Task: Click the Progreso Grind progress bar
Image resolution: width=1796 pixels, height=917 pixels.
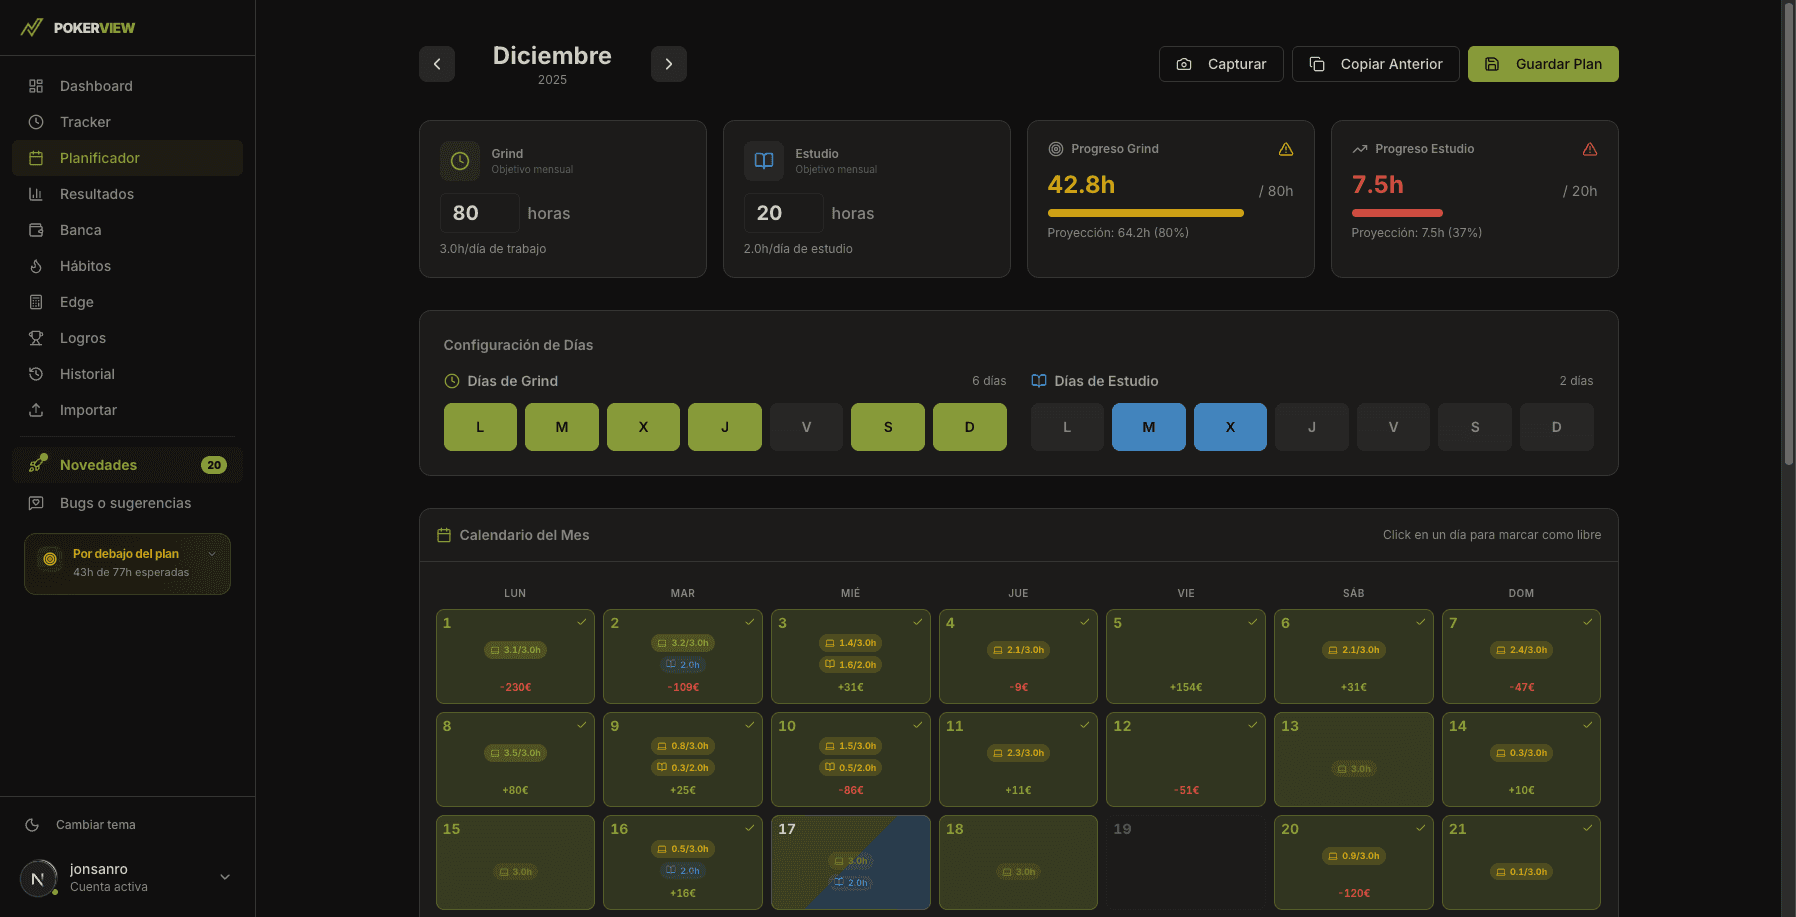Action: pos(1145,213)
